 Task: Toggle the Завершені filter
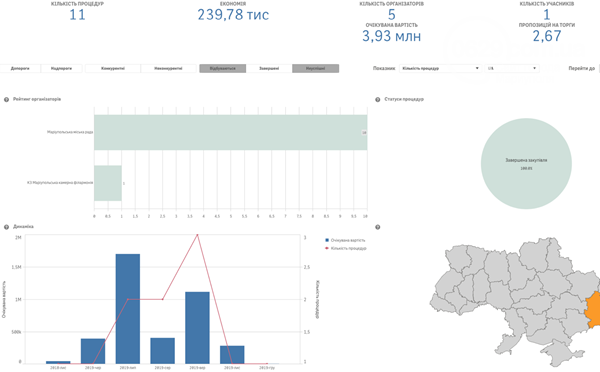[x=269, y=69]
